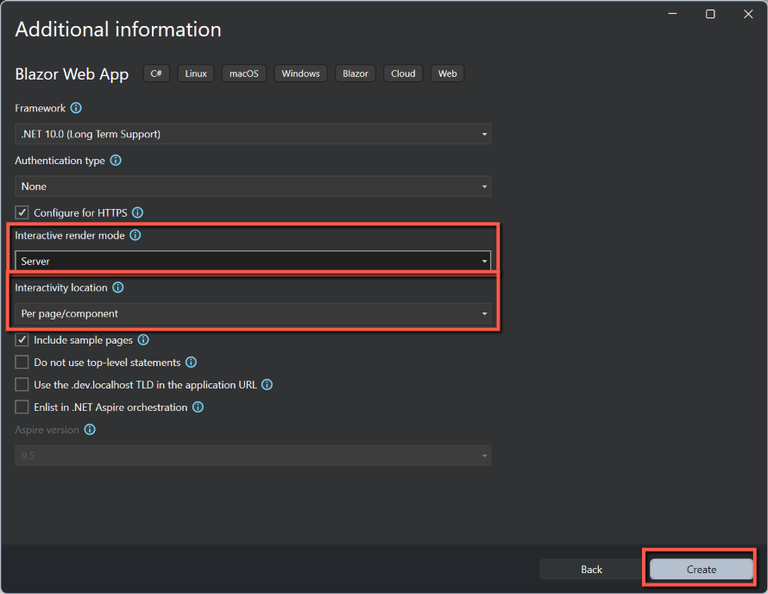The height and width of the screenshot is (594, 768).
Task: Check Enlist in .NET Aspire orchestration
Action: tap(22, 407)
